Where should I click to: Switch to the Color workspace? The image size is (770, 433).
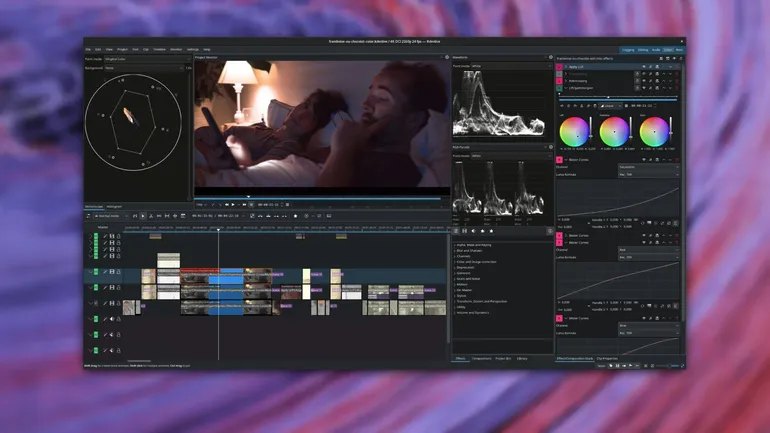[668, 50]
